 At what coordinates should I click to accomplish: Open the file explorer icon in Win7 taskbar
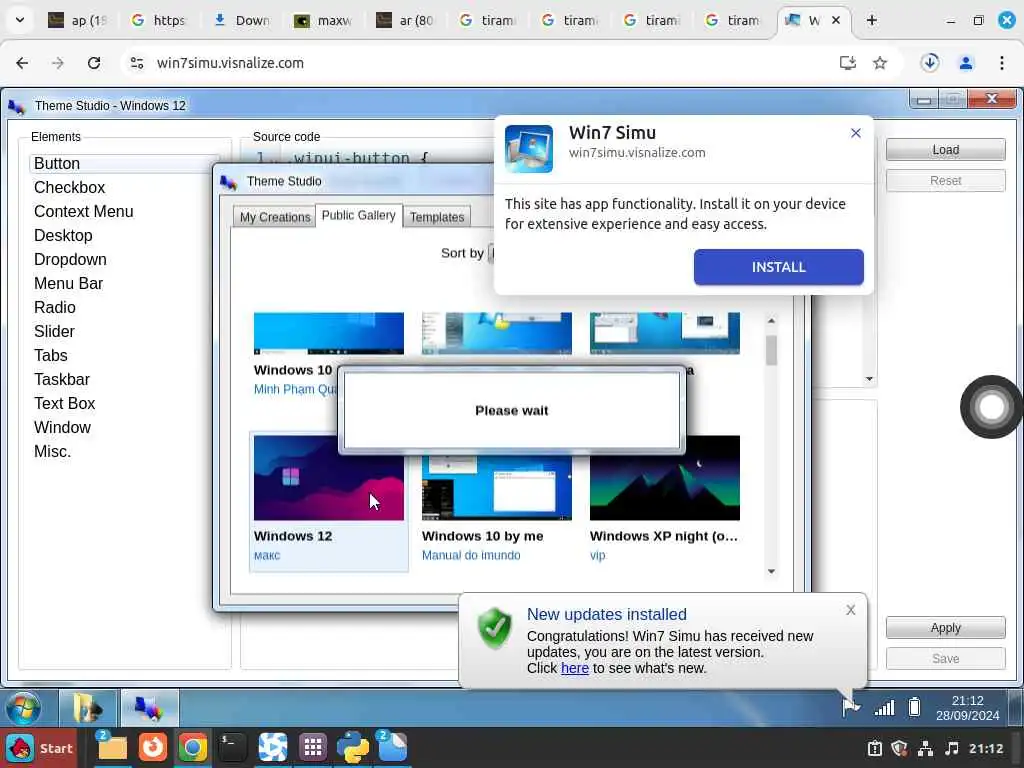[x=88, y=708]
